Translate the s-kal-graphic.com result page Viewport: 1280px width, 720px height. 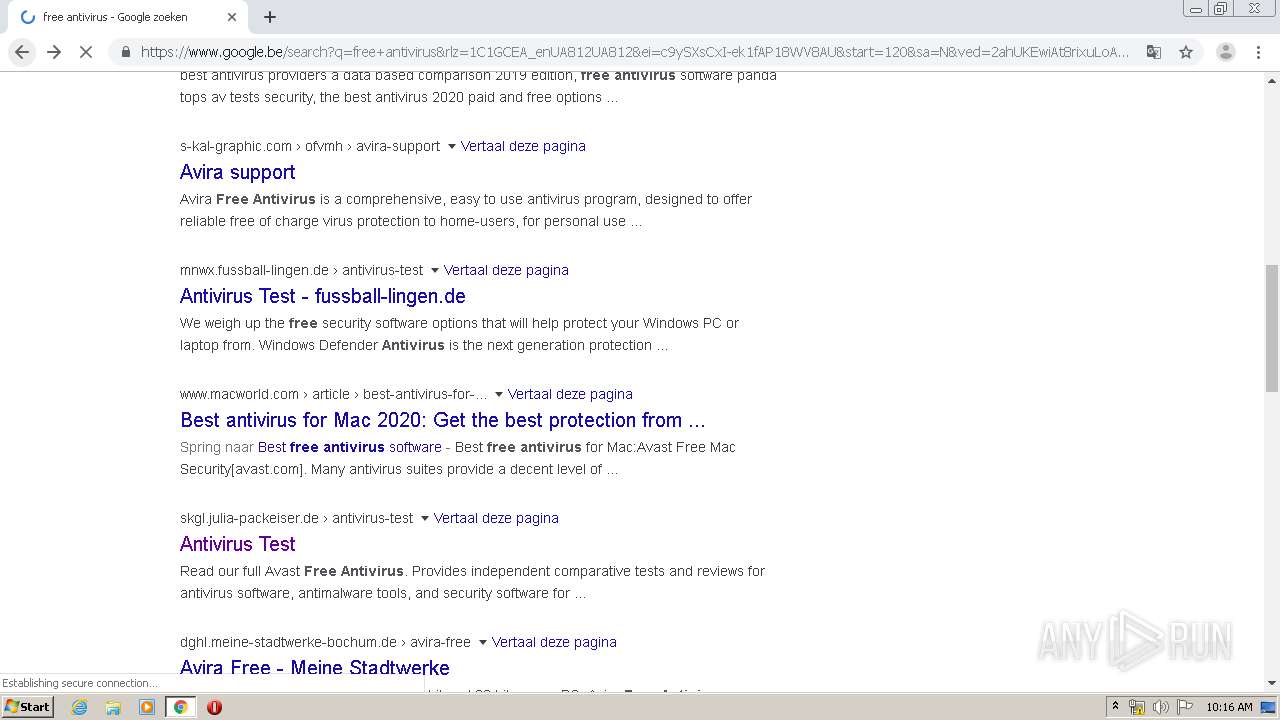[x=523, y=146]
